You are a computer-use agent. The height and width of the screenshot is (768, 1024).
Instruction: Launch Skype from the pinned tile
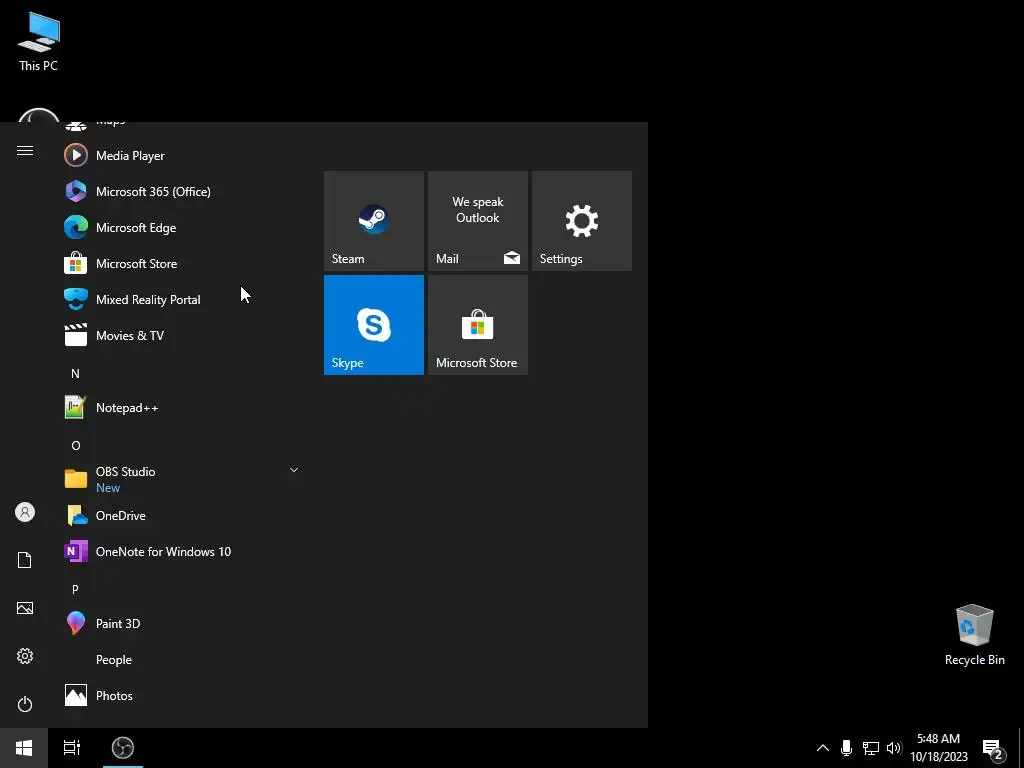coord(374,325)
